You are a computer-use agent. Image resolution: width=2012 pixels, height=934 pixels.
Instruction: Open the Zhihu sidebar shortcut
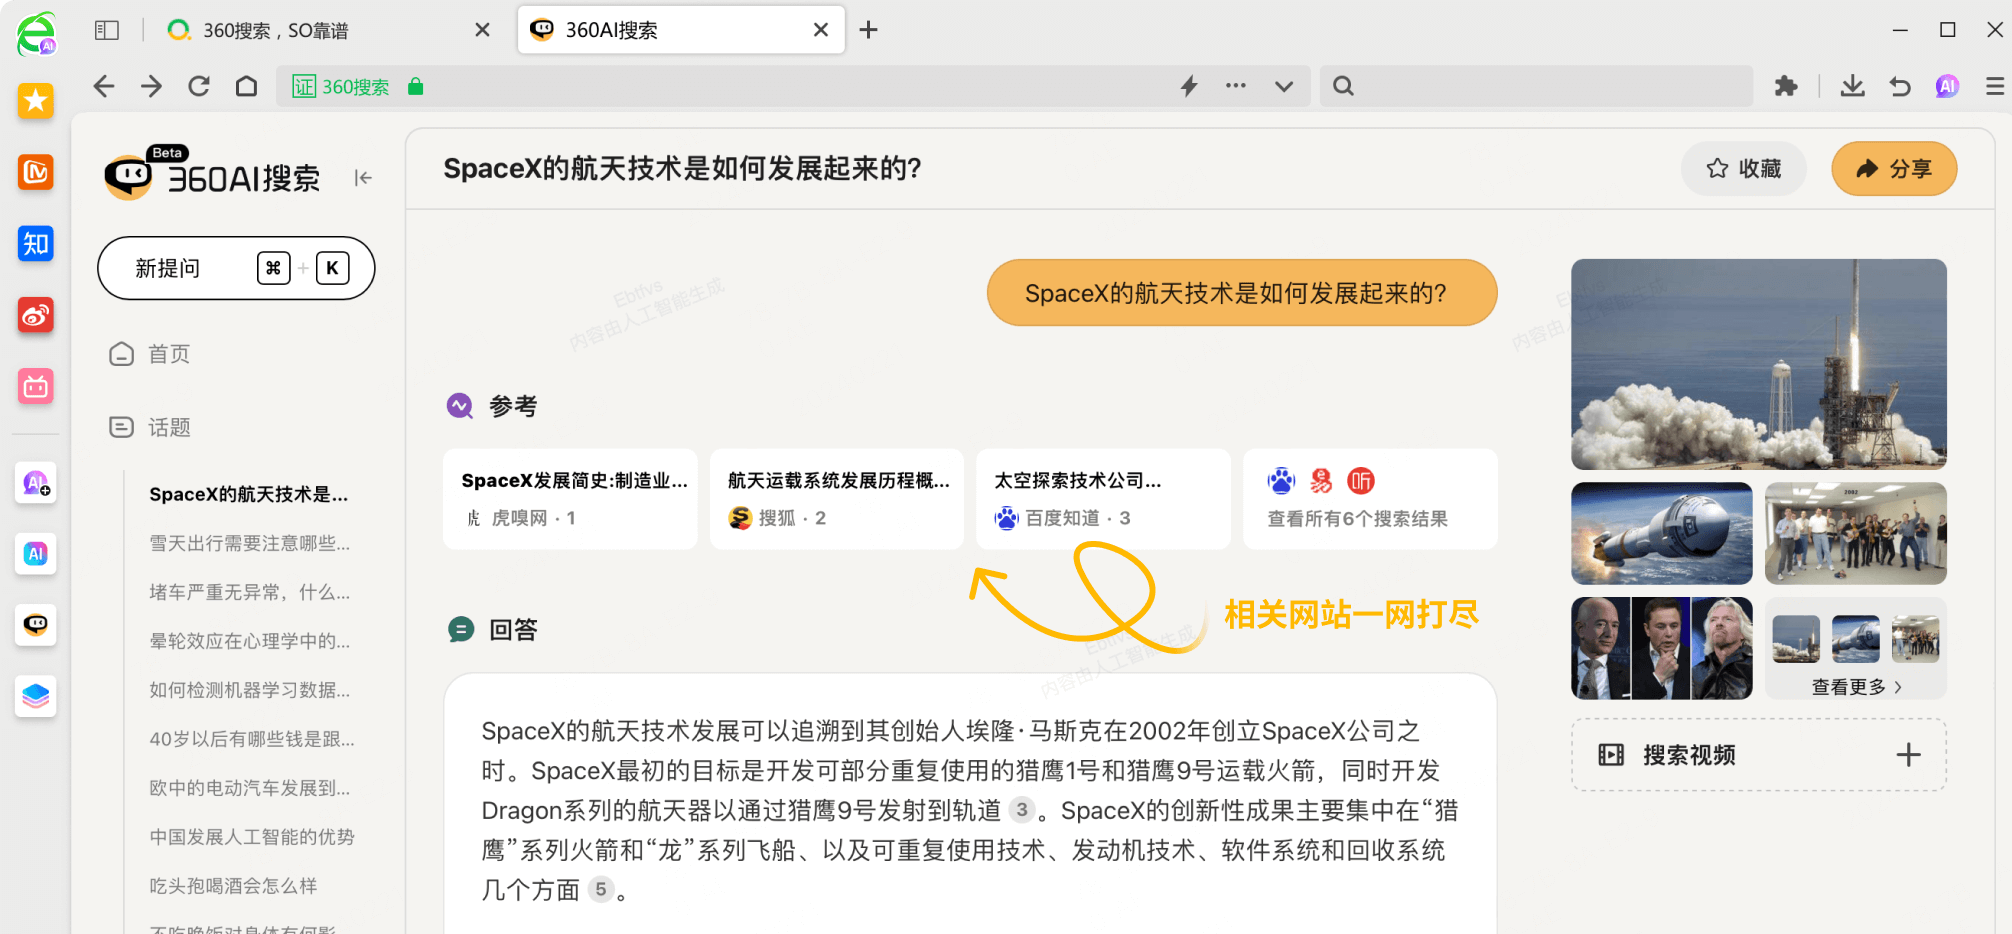point(36,243)
